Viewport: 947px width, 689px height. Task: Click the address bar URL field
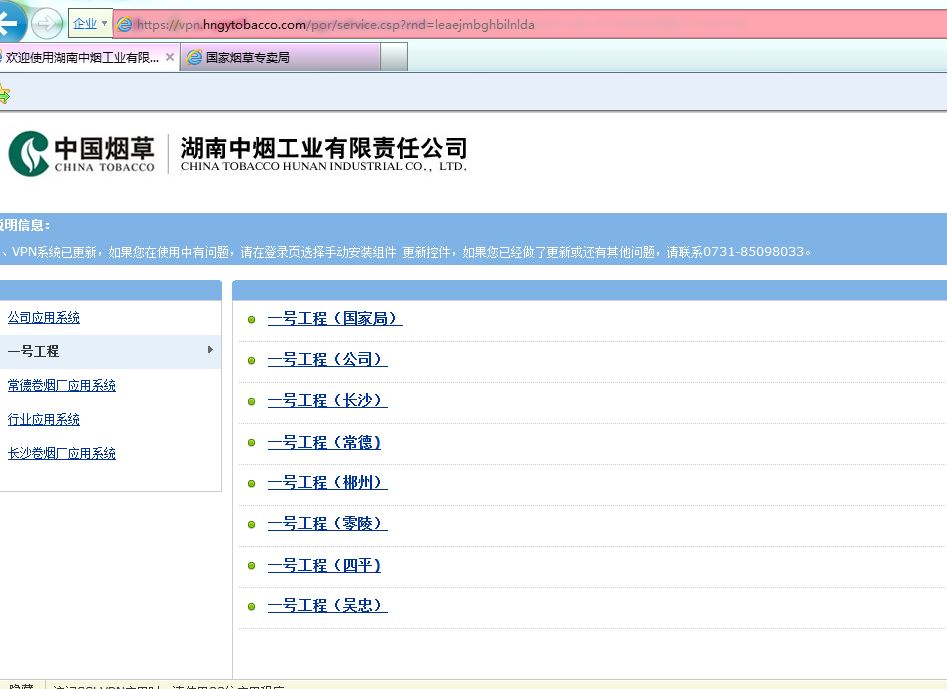point(531,25)
